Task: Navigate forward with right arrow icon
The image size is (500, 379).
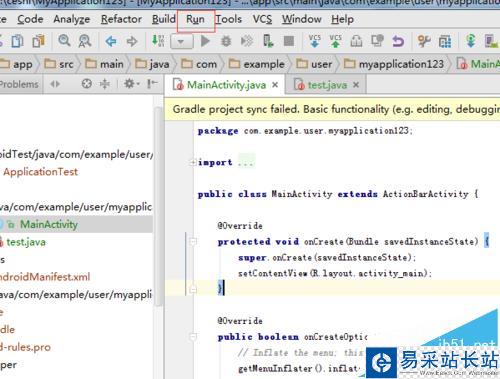Action: (132, 42)
